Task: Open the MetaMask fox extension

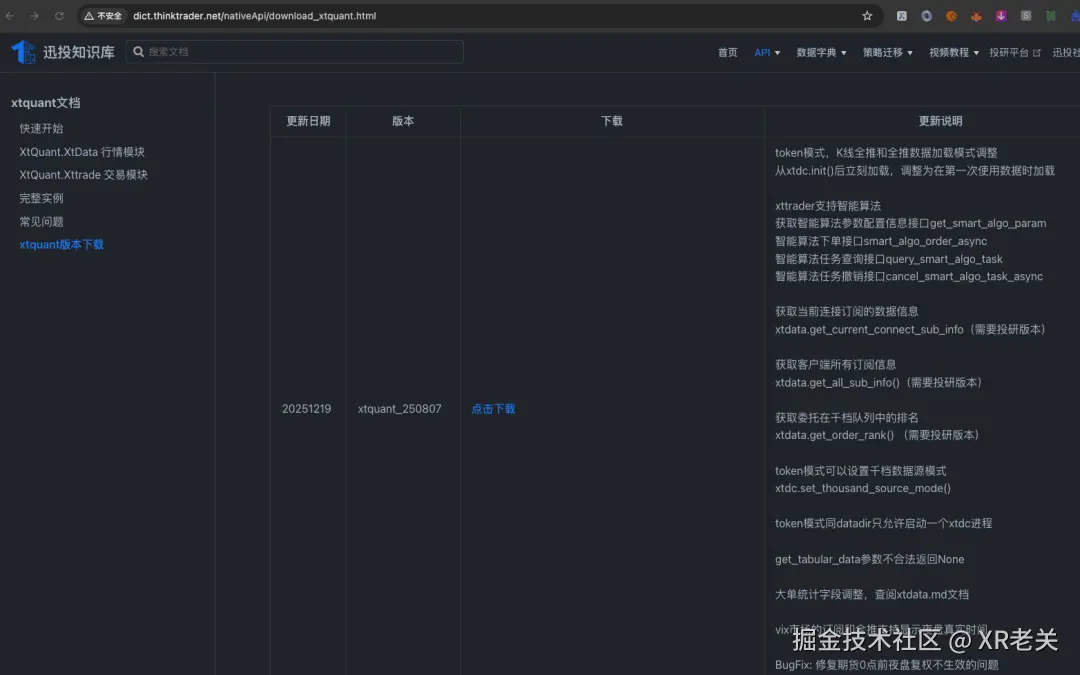Action: (x=976, y=16)
